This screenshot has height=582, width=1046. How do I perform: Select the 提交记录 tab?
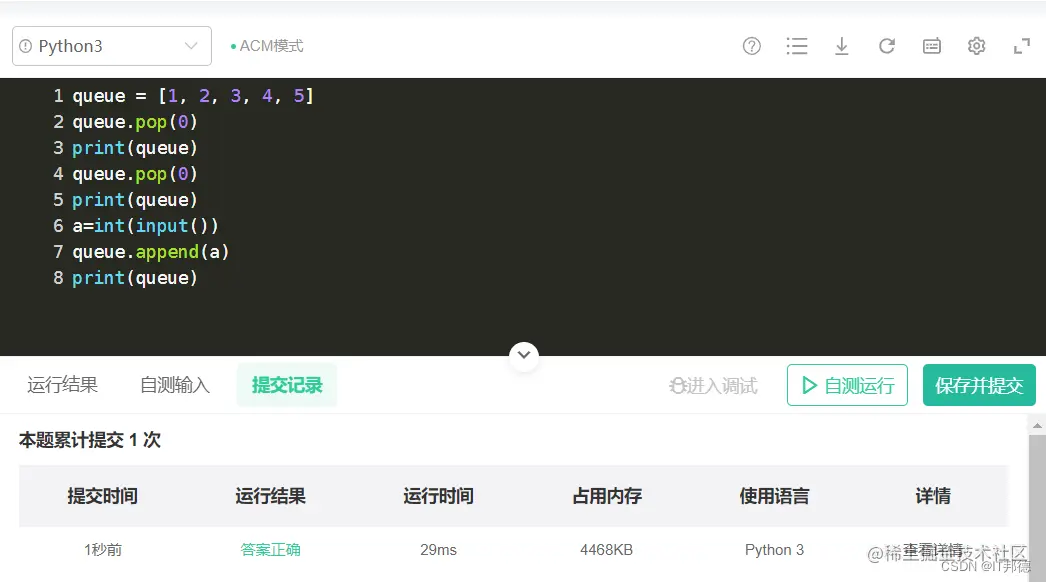[x=287, y=385]
